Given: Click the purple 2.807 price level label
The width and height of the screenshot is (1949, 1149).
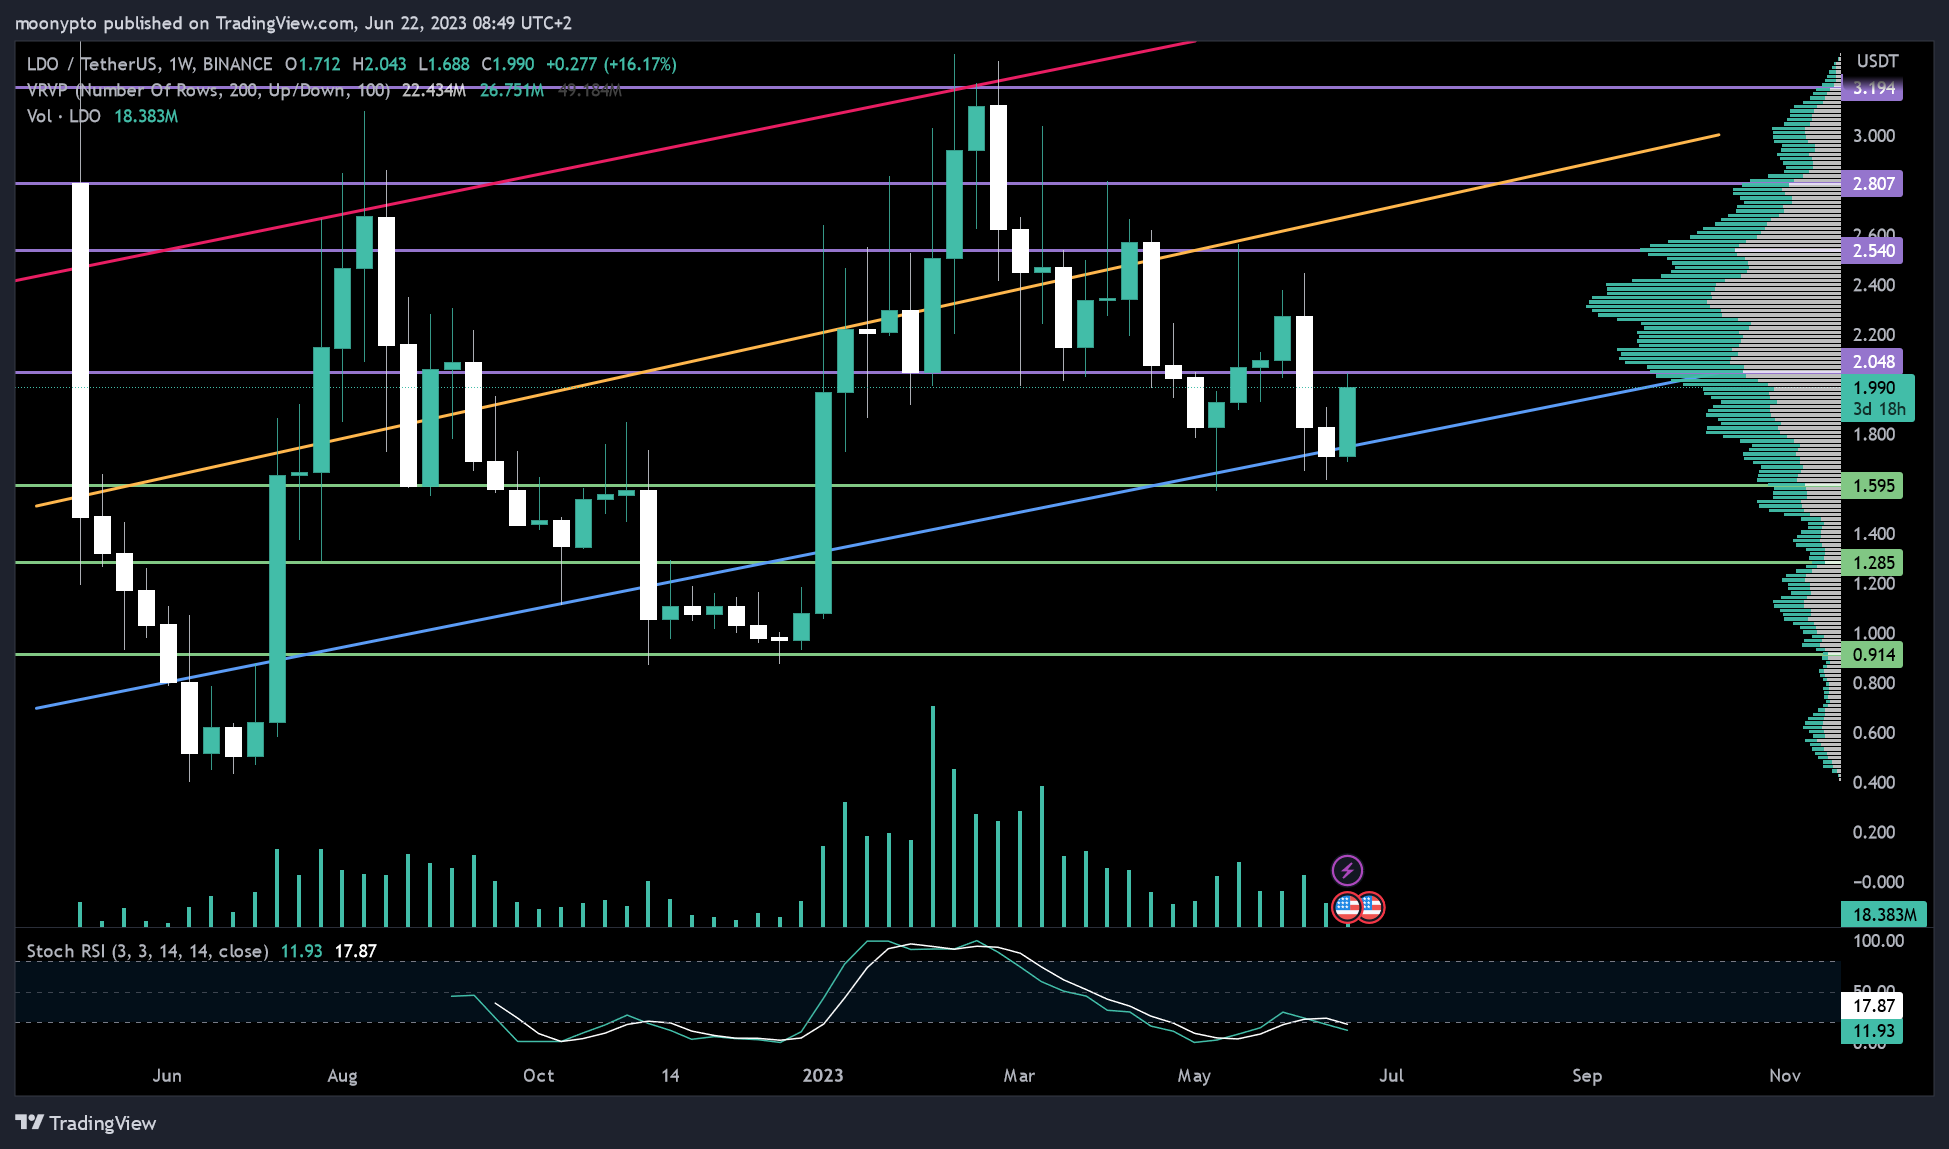Looking at the screenshot, I should (x=1873, y=183).
